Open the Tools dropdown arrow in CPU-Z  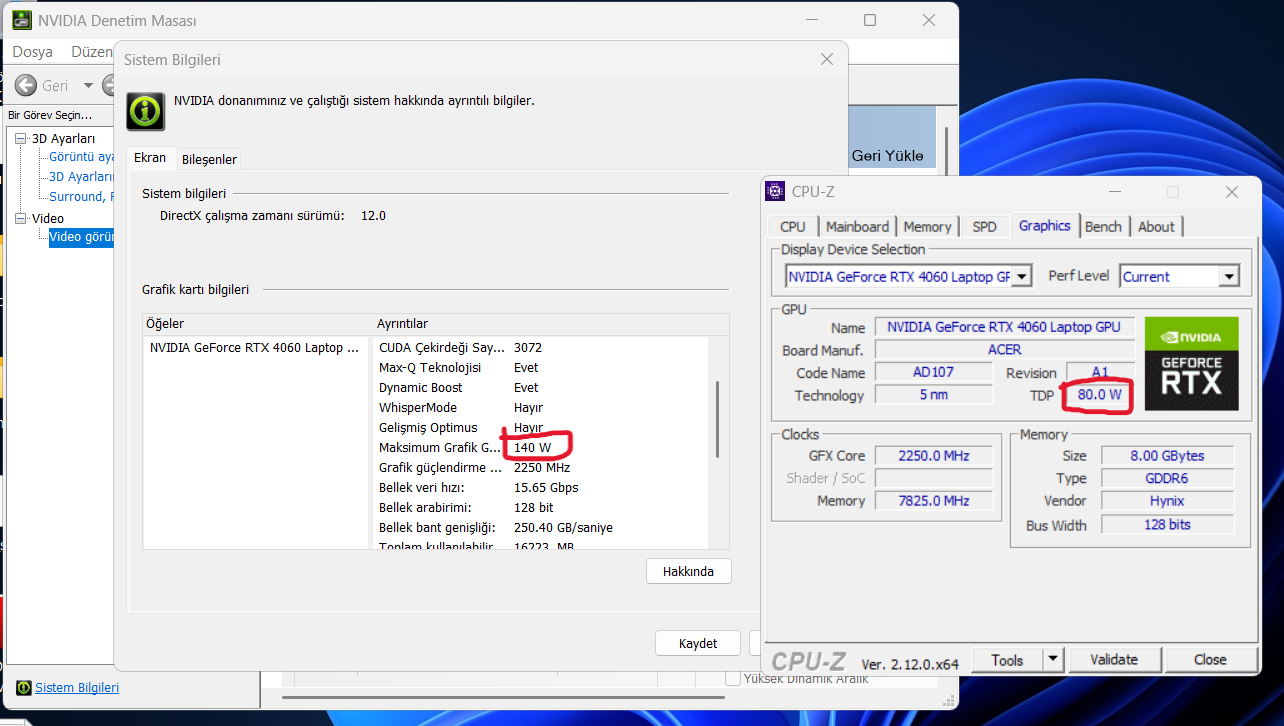pyautogui.click(x=1052, y=659)
